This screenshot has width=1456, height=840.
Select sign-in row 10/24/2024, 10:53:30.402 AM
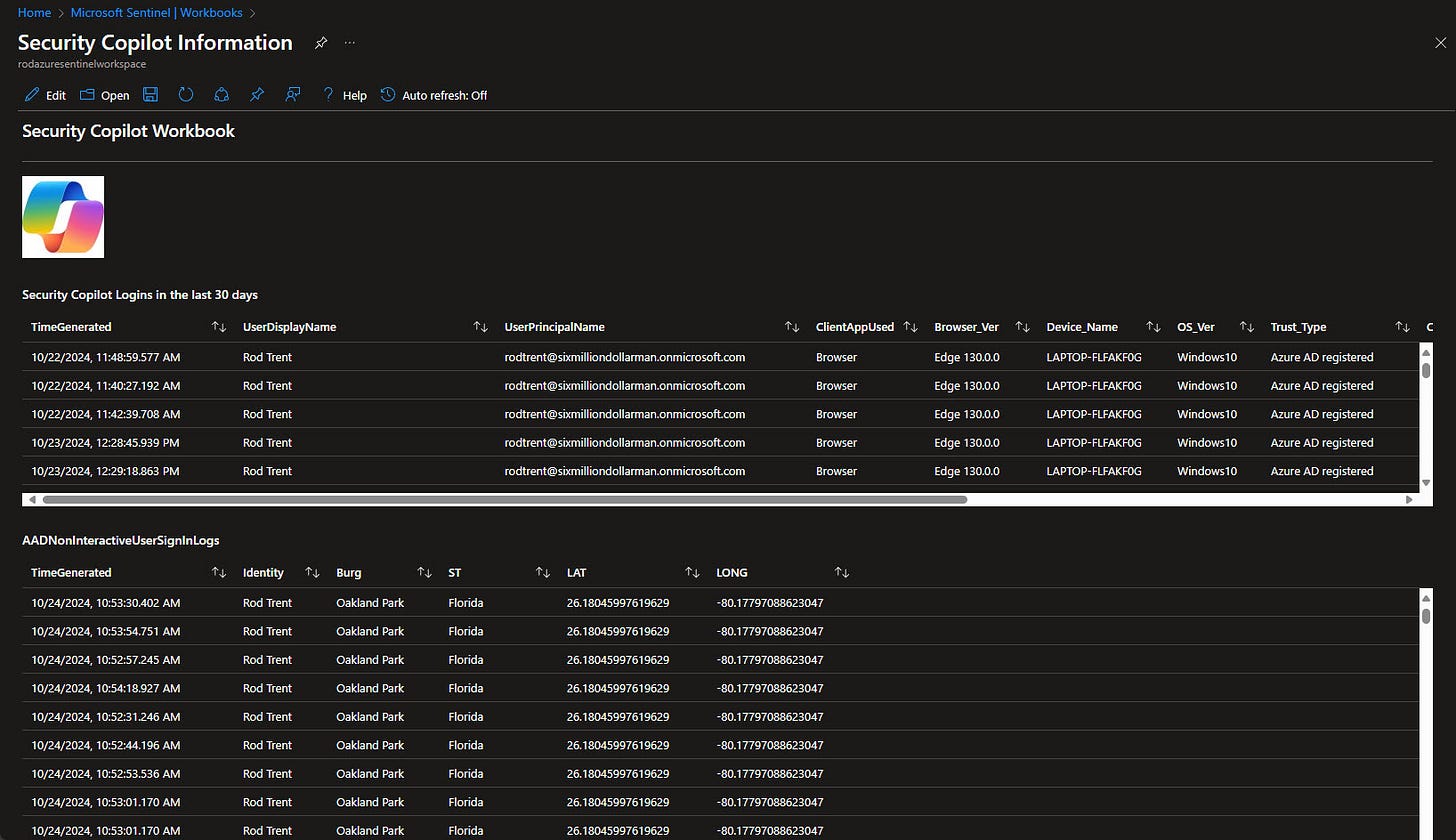click(x=720, y=603)
